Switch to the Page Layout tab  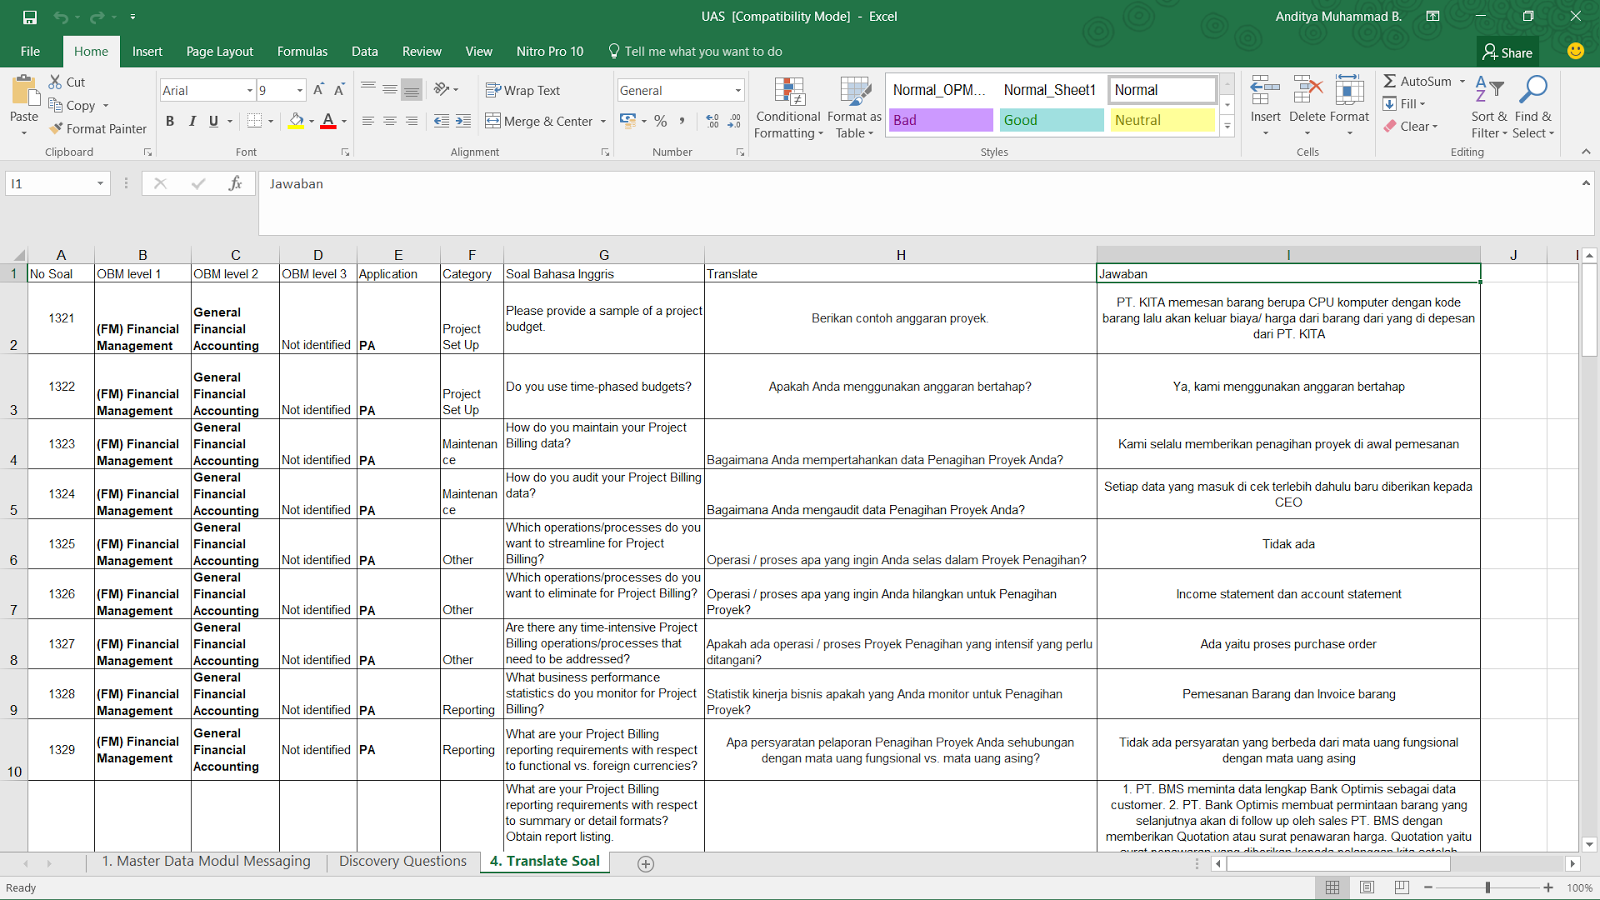[x=220, y=52]
